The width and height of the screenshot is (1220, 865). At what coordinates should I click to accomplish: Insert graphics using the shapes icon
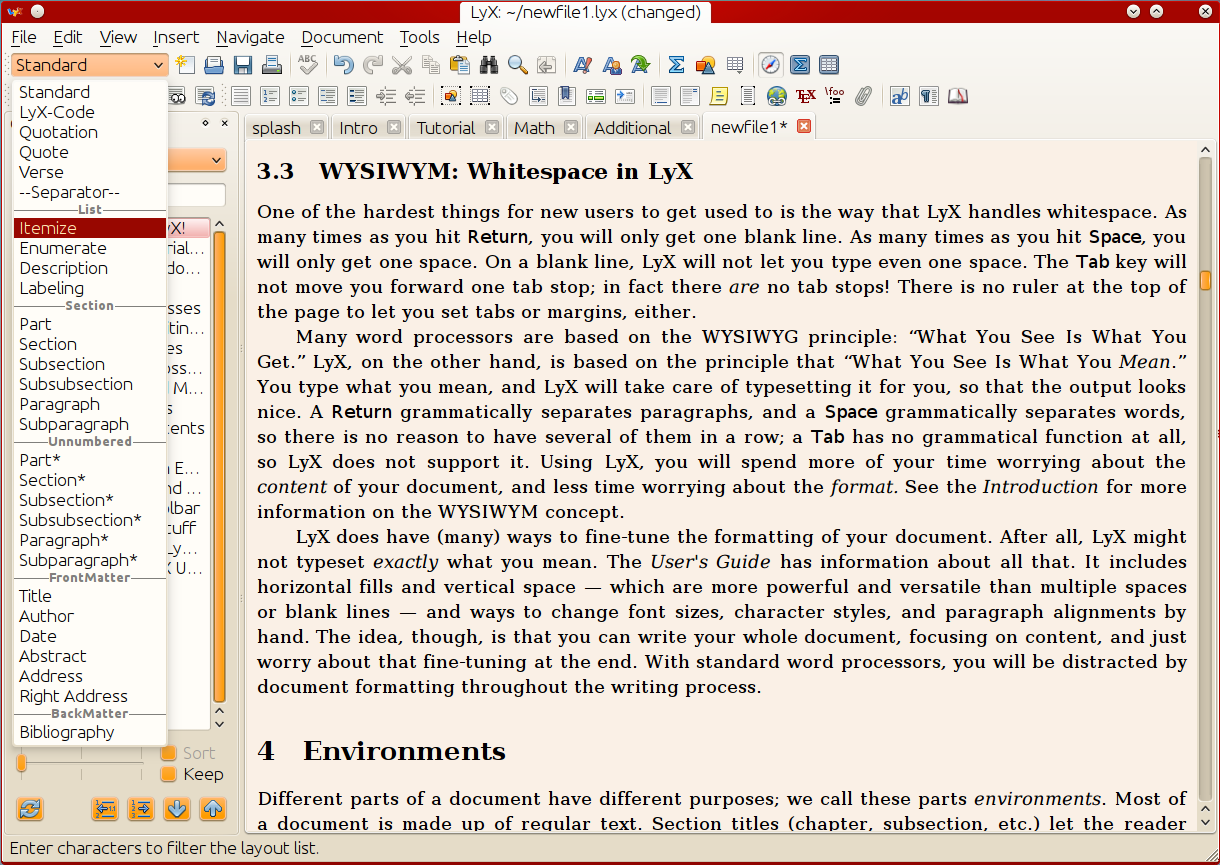pyautogui.click(x=706, y=65)
